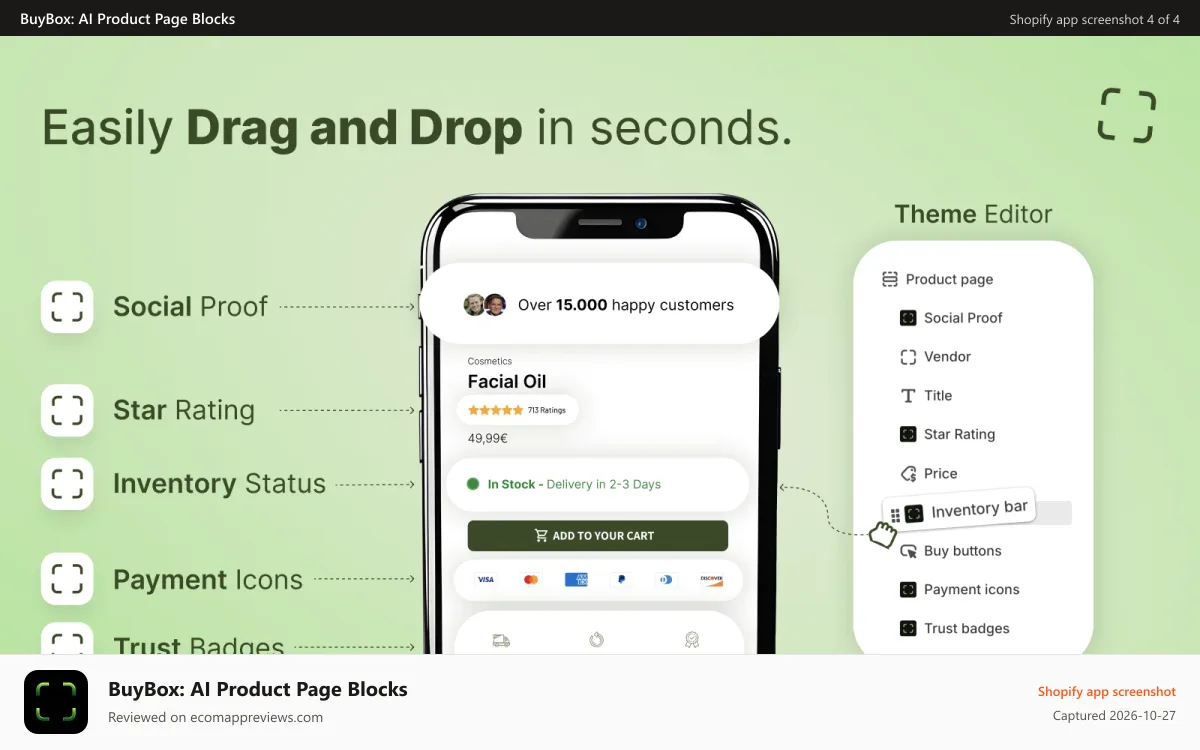This screenshot has height=750, width=1200.
Task: Click the Trust badges block icon
Action: click(x=908, y=629)
